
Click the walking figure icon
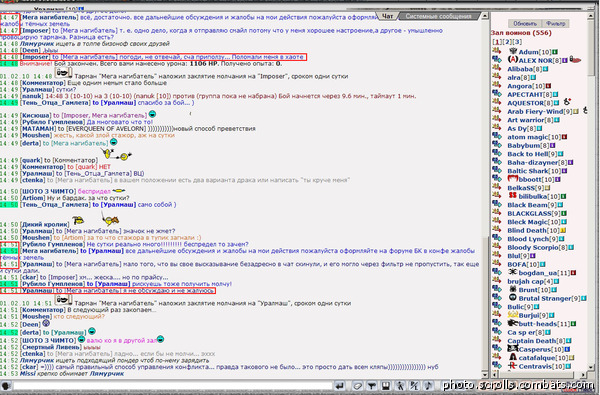click(x=400, y=386)
